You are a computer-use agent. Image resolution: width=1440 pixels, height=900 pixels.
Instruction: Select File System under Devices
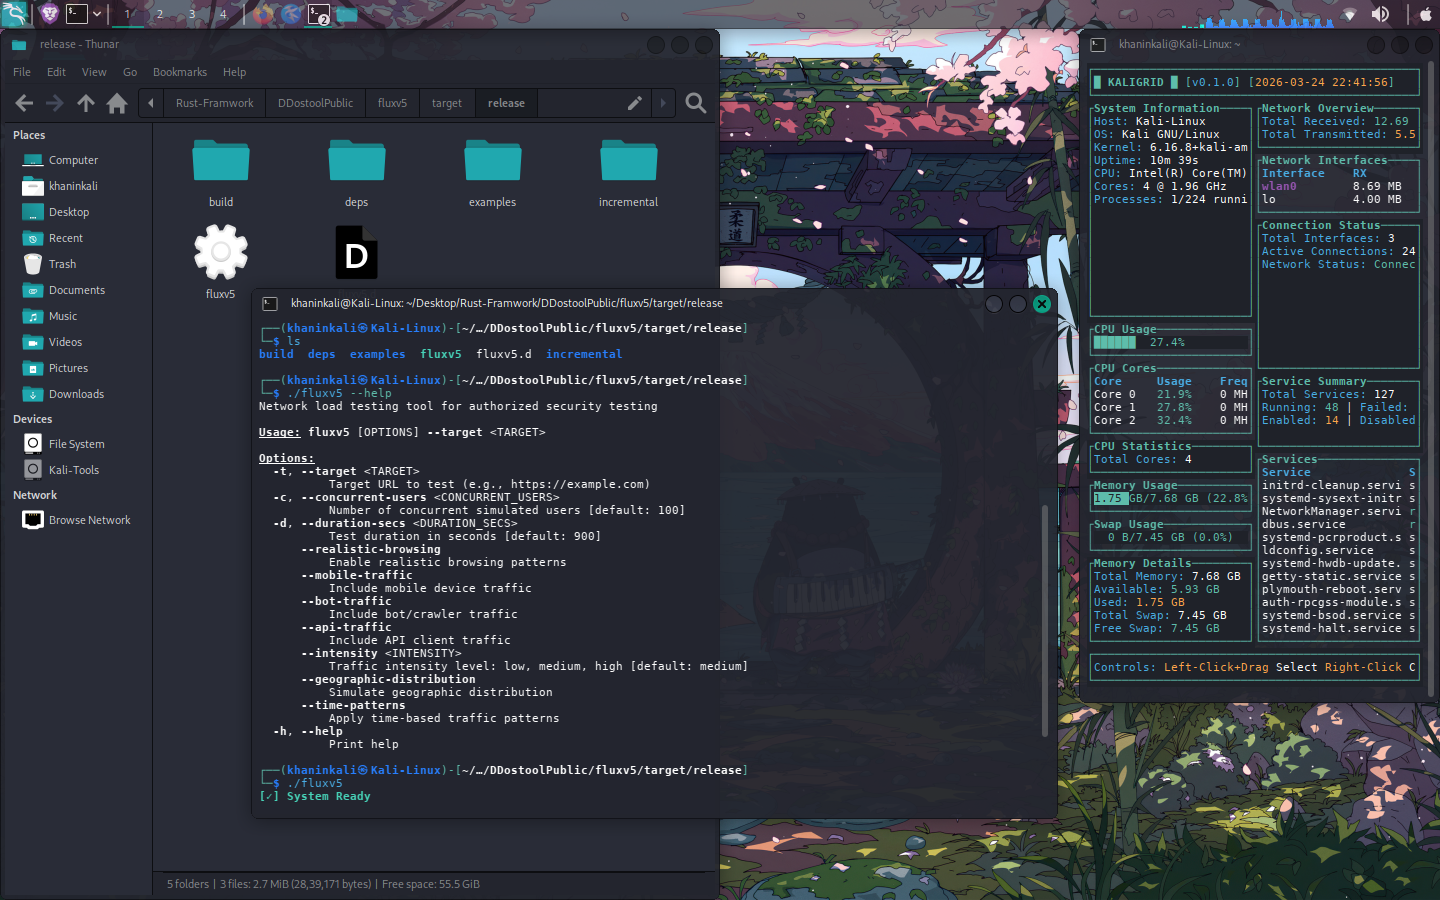coord(76,444)
